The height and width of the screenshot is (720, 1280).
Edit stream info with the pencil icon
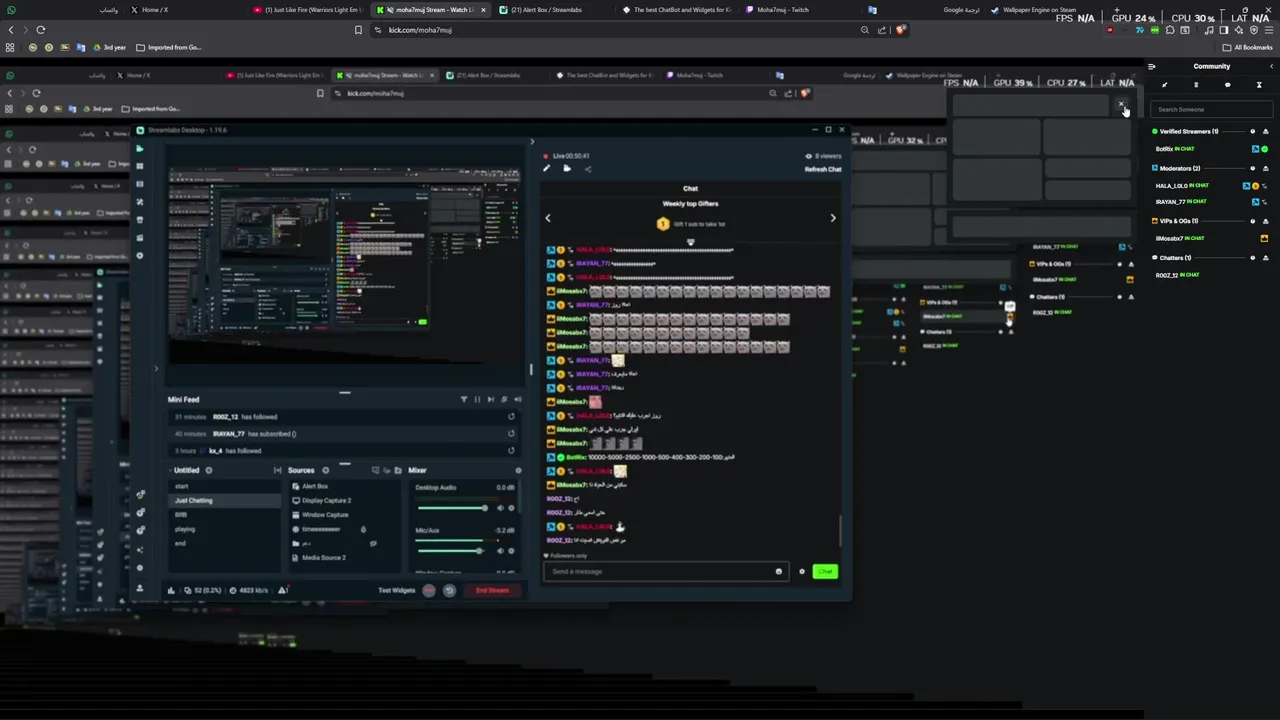point(547,169)
